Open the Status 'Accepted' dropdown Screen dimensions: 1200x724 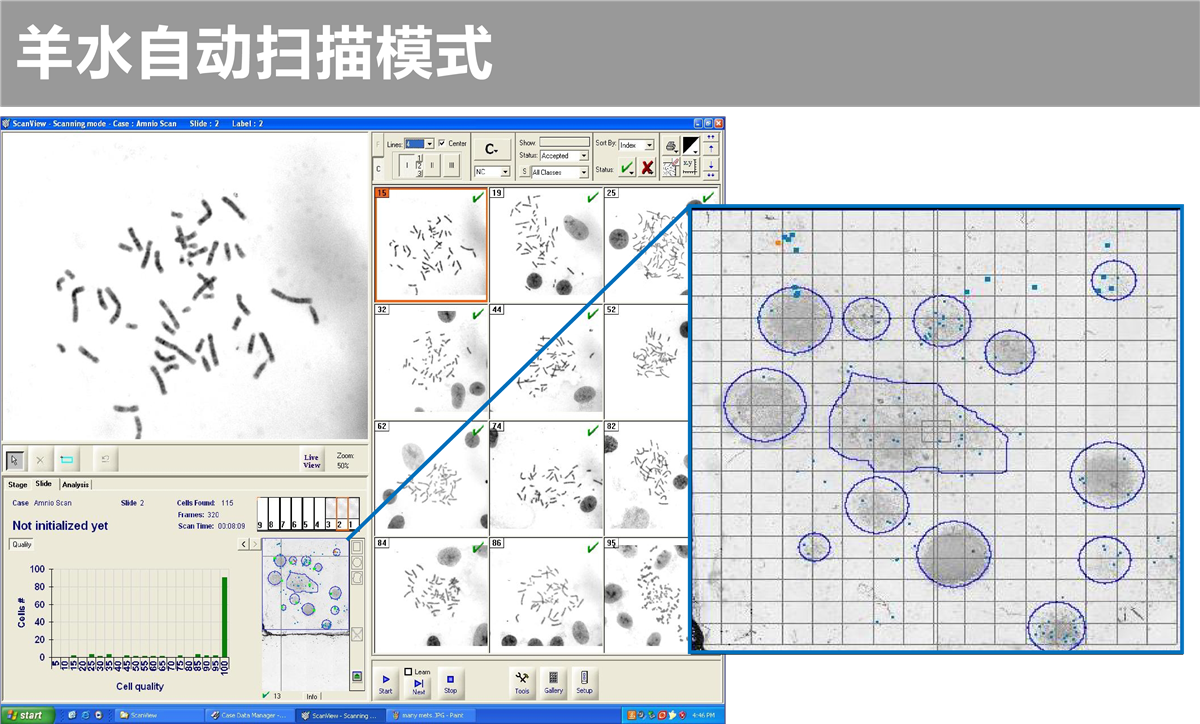[x=584, y=156]
